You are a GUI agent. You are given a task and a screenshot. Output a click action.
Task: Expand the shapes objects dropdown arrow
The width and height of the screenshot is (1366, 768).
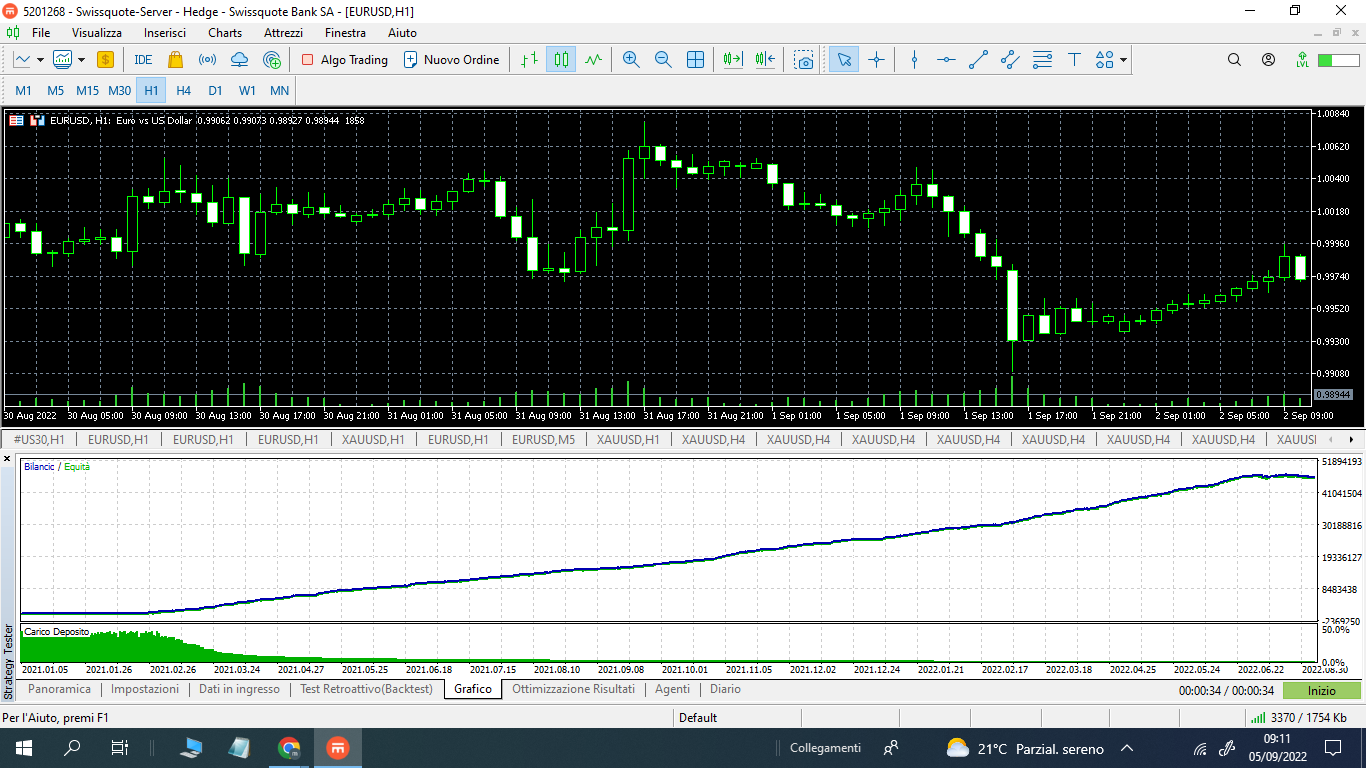point(1124,60)
